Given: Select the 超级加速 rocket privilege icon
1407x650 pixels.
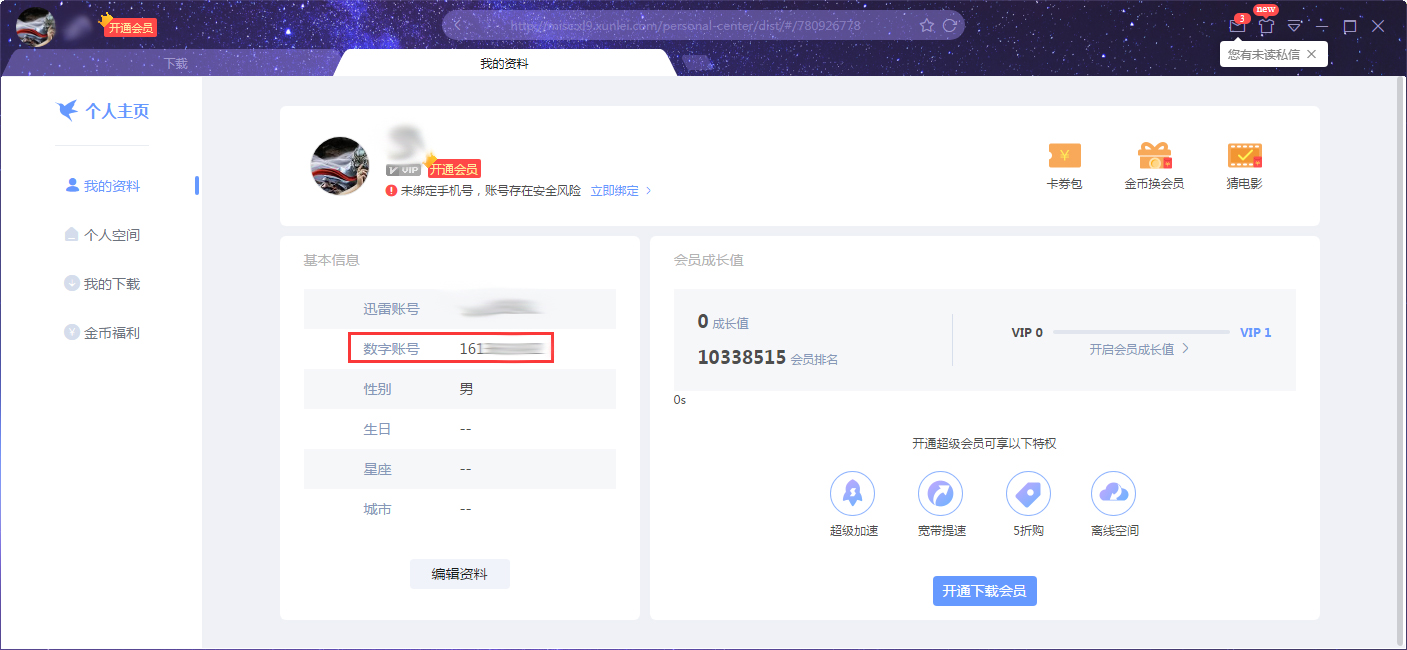Looking at the screenshot, I should [x=853, y=492].
